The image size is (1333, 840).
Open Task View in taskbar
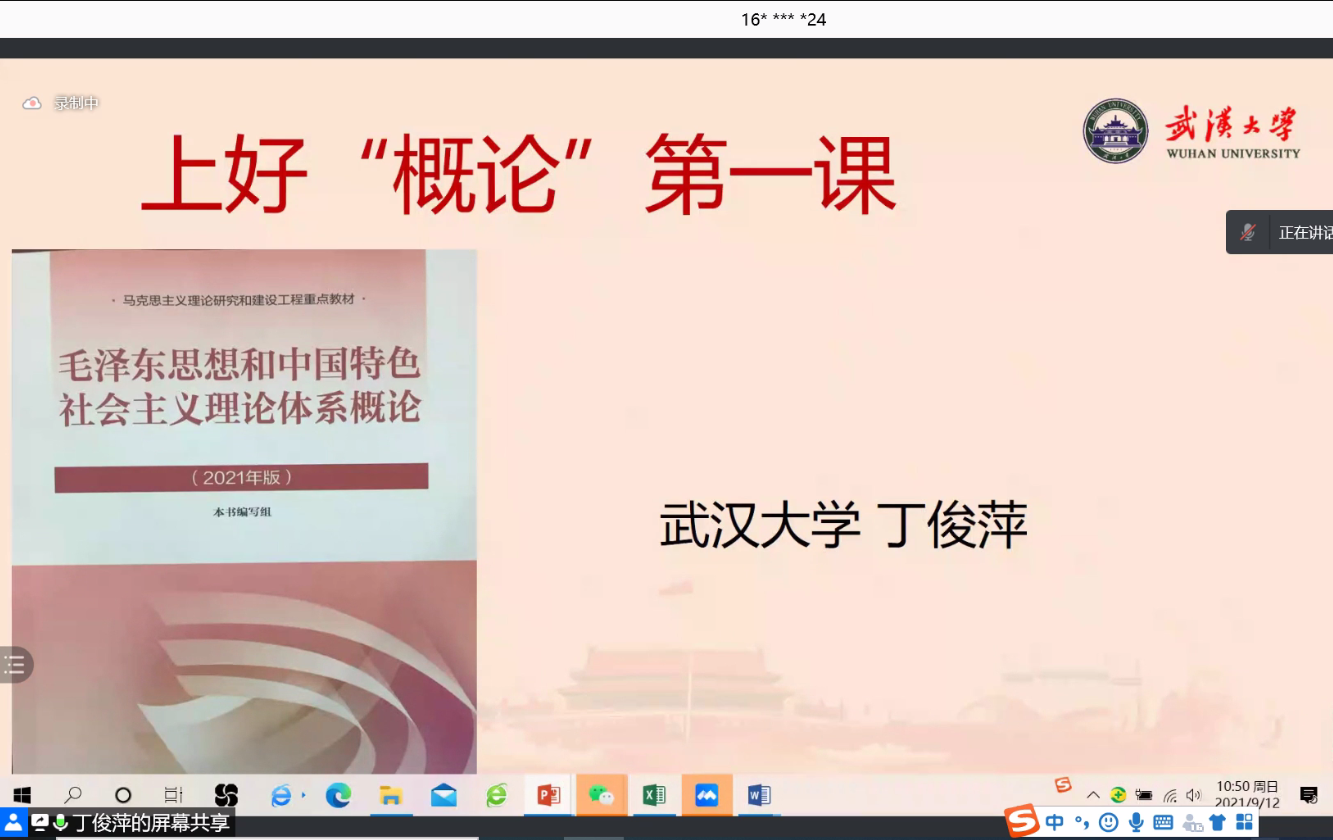click(x=173, y=795)
